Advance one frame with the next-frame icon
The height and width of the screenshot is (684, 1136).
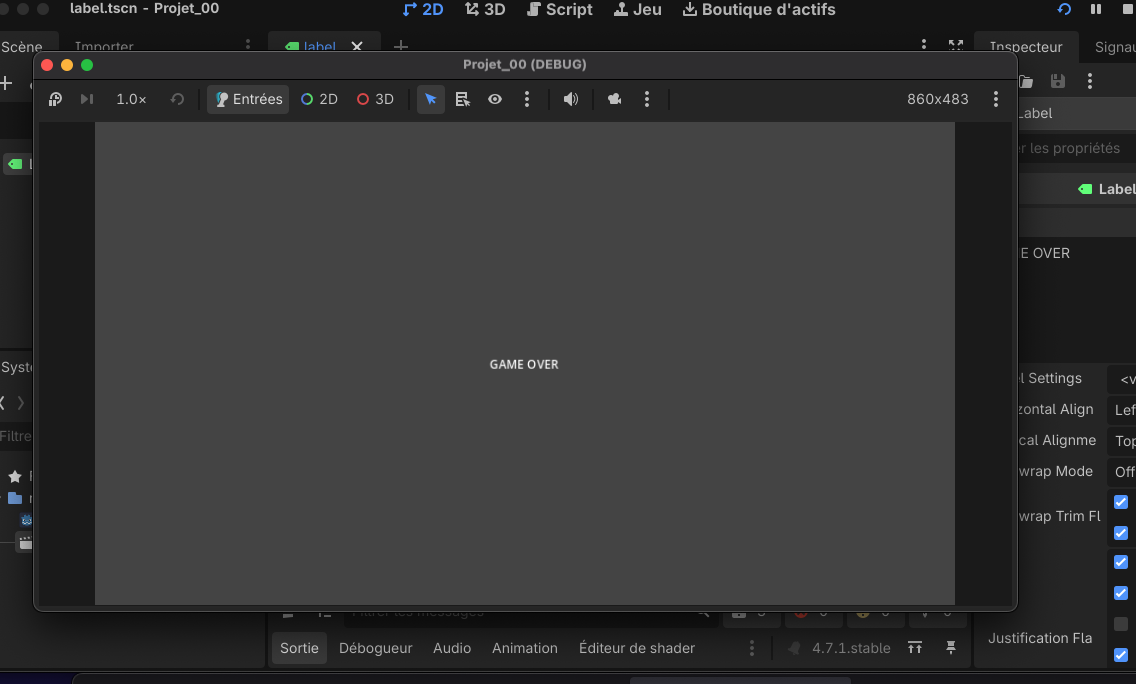click(87, 99)
